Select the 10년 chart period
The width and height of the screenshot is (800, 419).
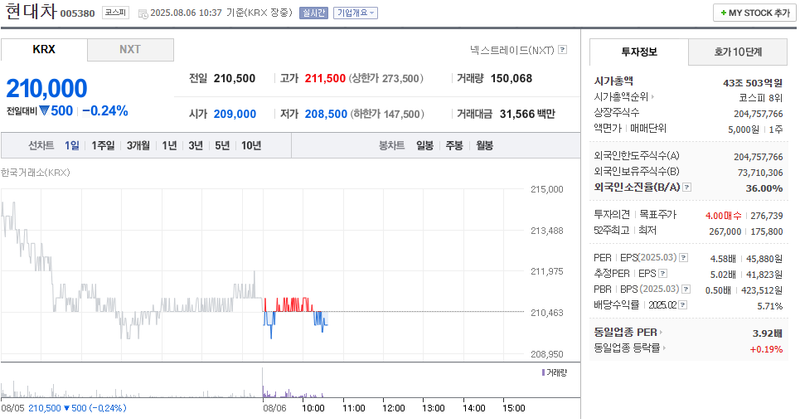tap(252, 145)
